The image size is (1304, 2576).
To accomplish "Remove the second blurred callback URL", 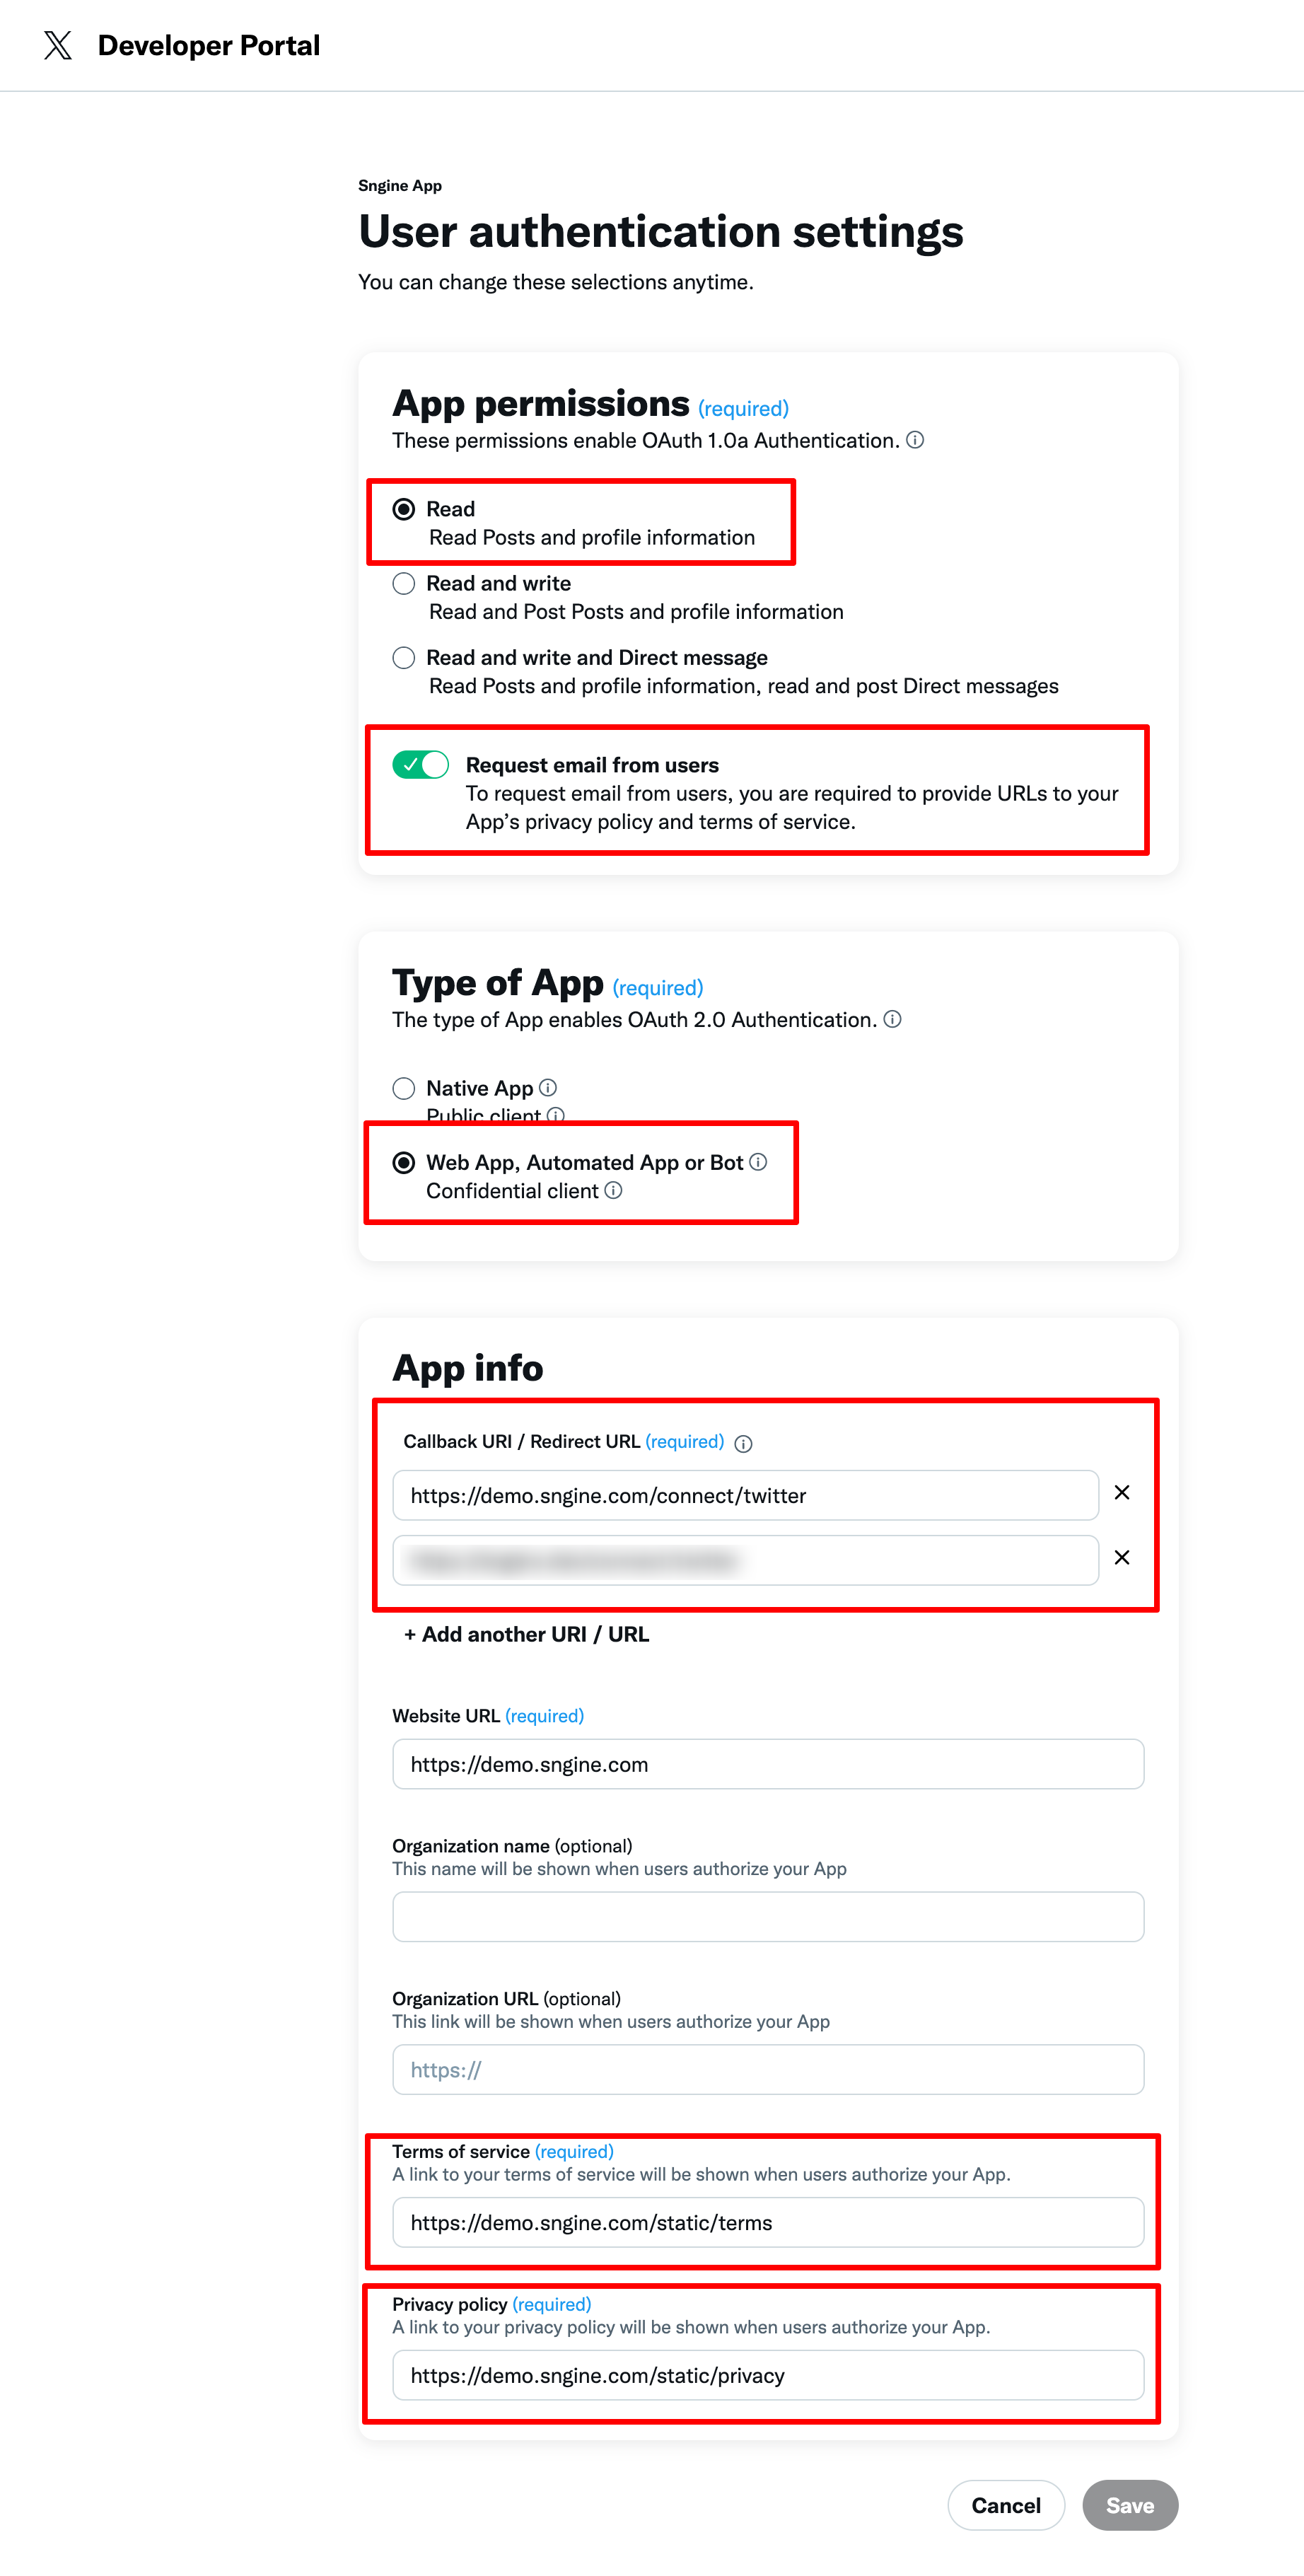I will click(x=1122, y=1558).
